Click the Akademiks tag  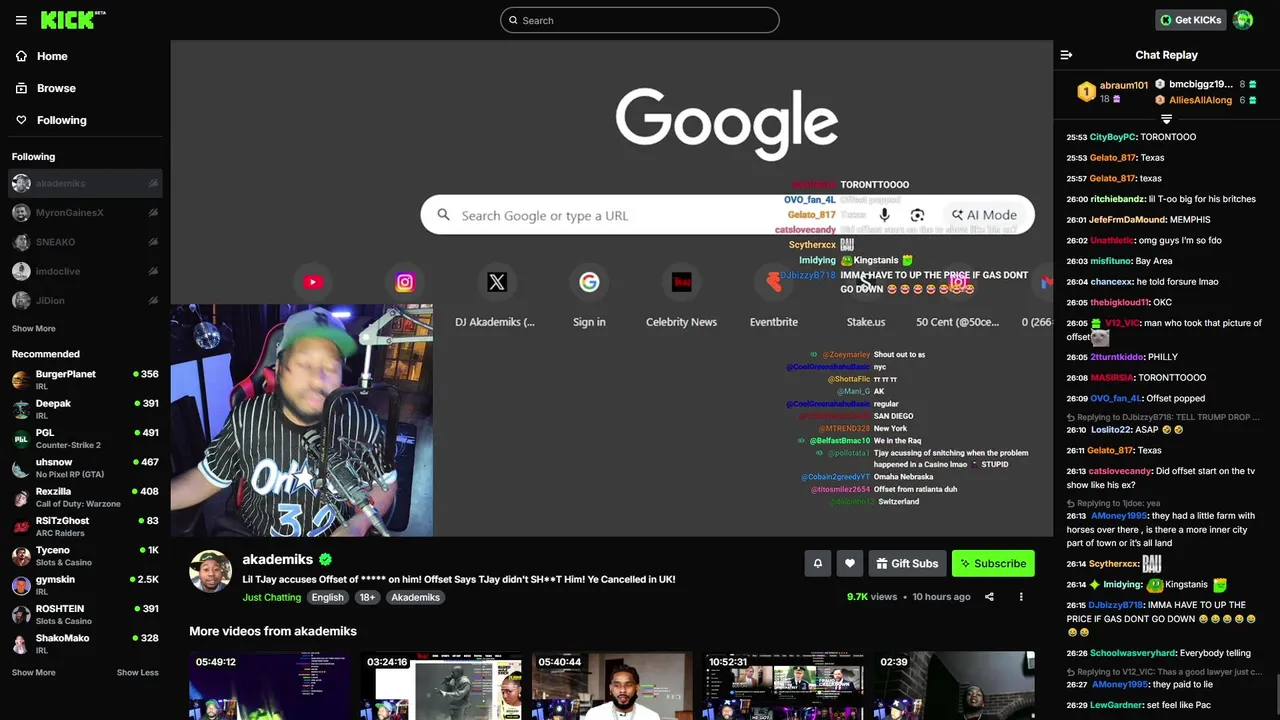coord(415,597)
